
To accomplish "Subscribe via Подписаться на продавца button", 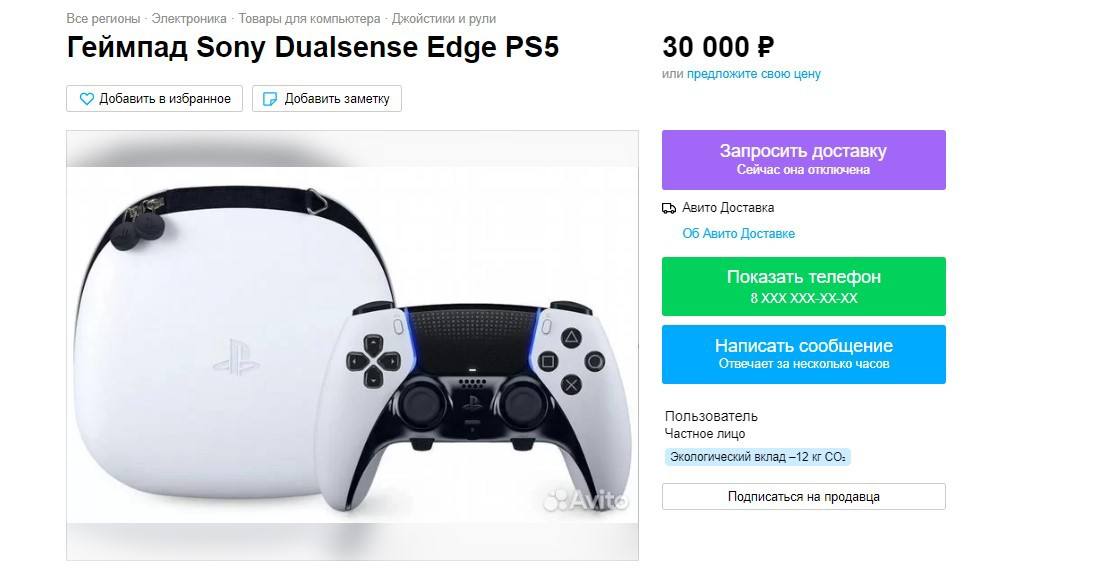I will click(x=803, y=496).
